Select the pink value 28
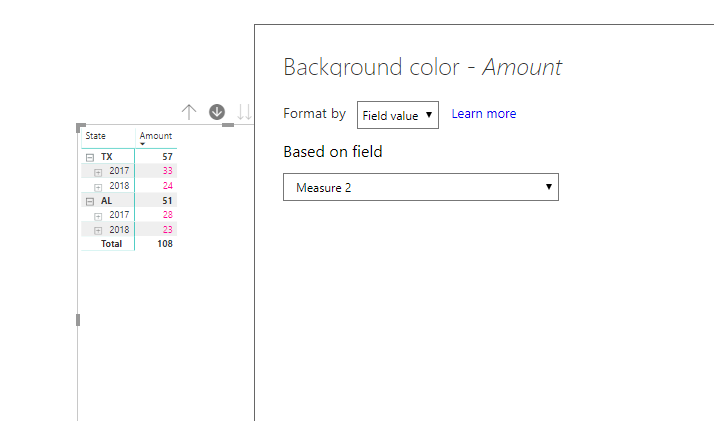Screen dimensions: 714x421 [x=167, y=215]
